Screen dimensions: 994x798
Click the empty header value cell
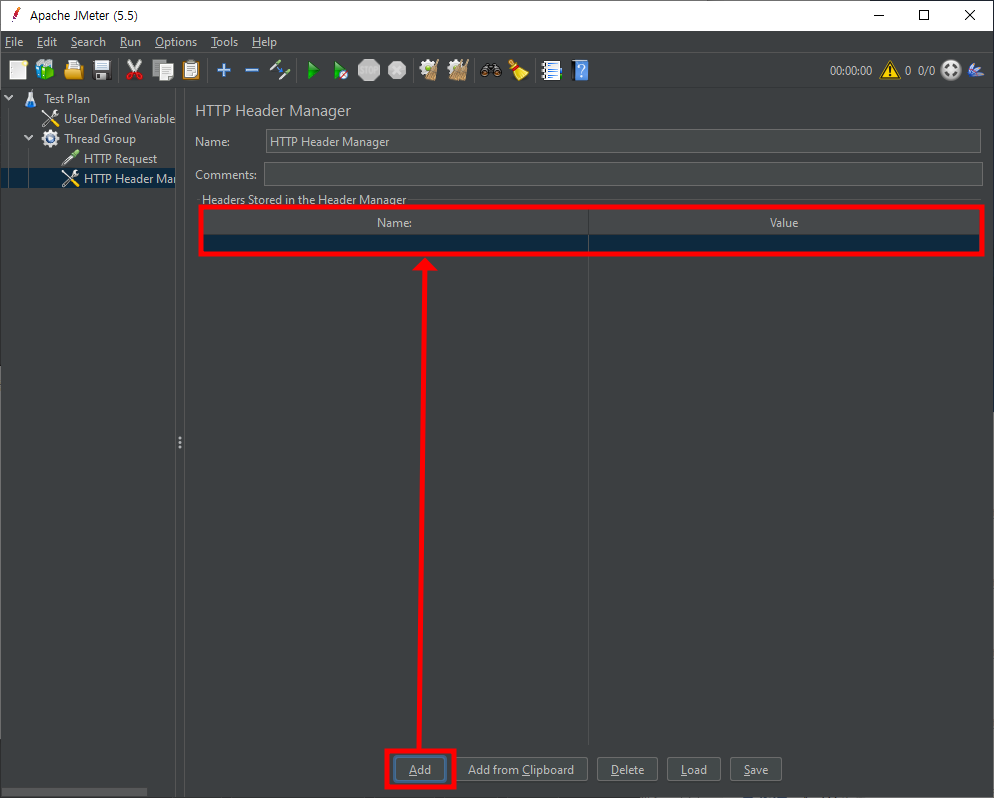tap(784, 243)
